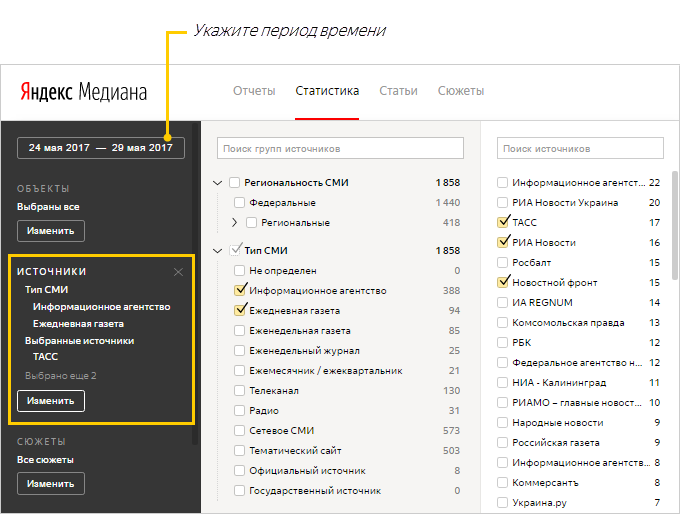Check the Региональные checkbox

251,222
